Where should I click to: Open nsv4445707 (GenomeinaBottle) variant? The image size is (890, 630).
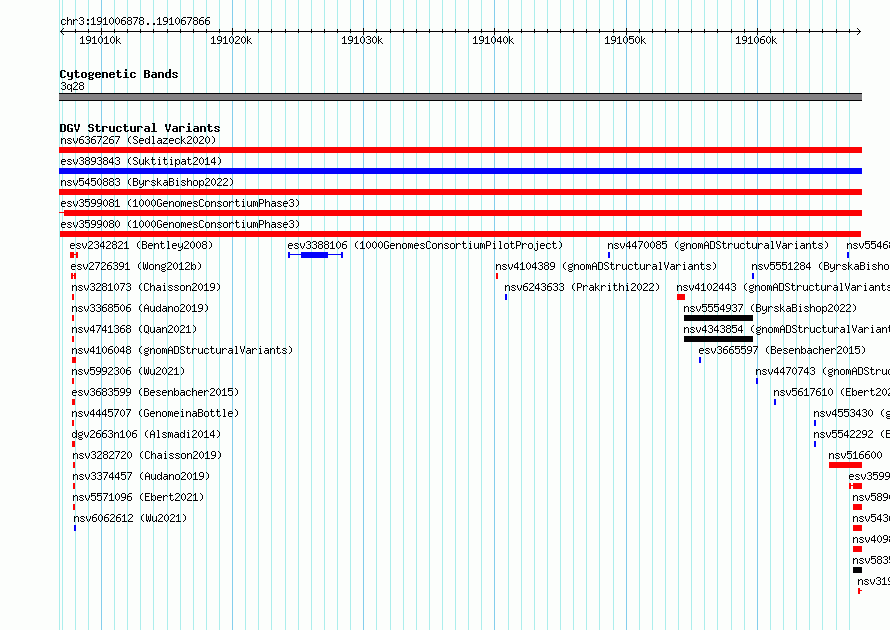[156, 413]
